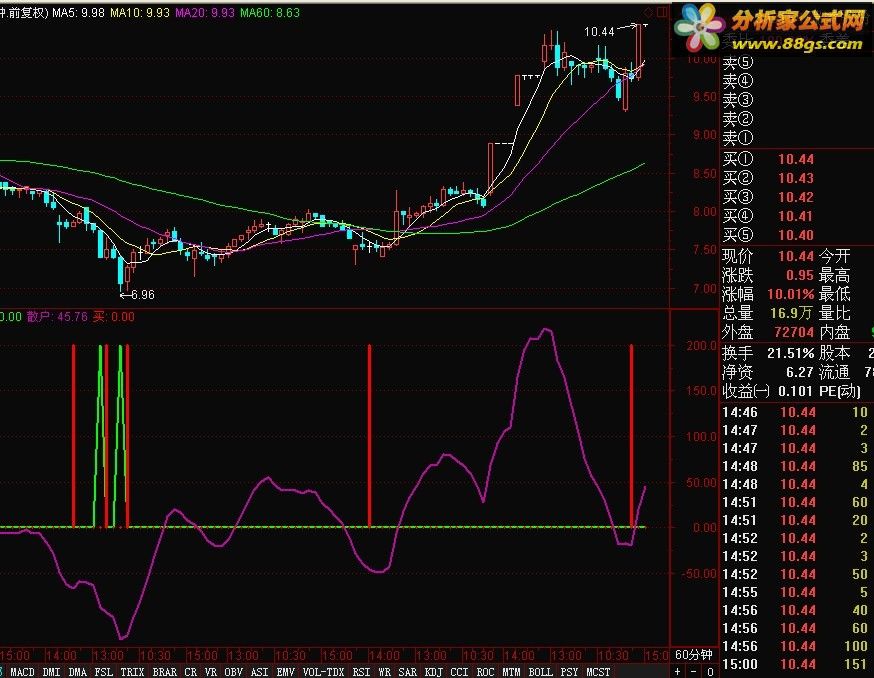Click the 外盘 value 72704
This screenshot has width=874, height=678.
pyautogui.click(x=794, y=332)
